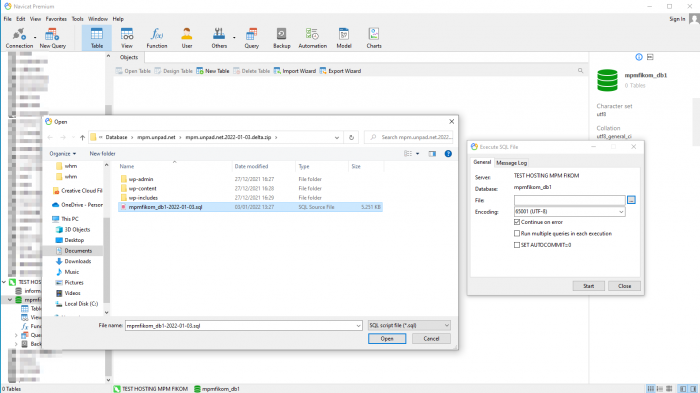The image size is (700, 393).
Task: Select the wp-includes folder
Action: pyautogui.click(x=143, y=198)
